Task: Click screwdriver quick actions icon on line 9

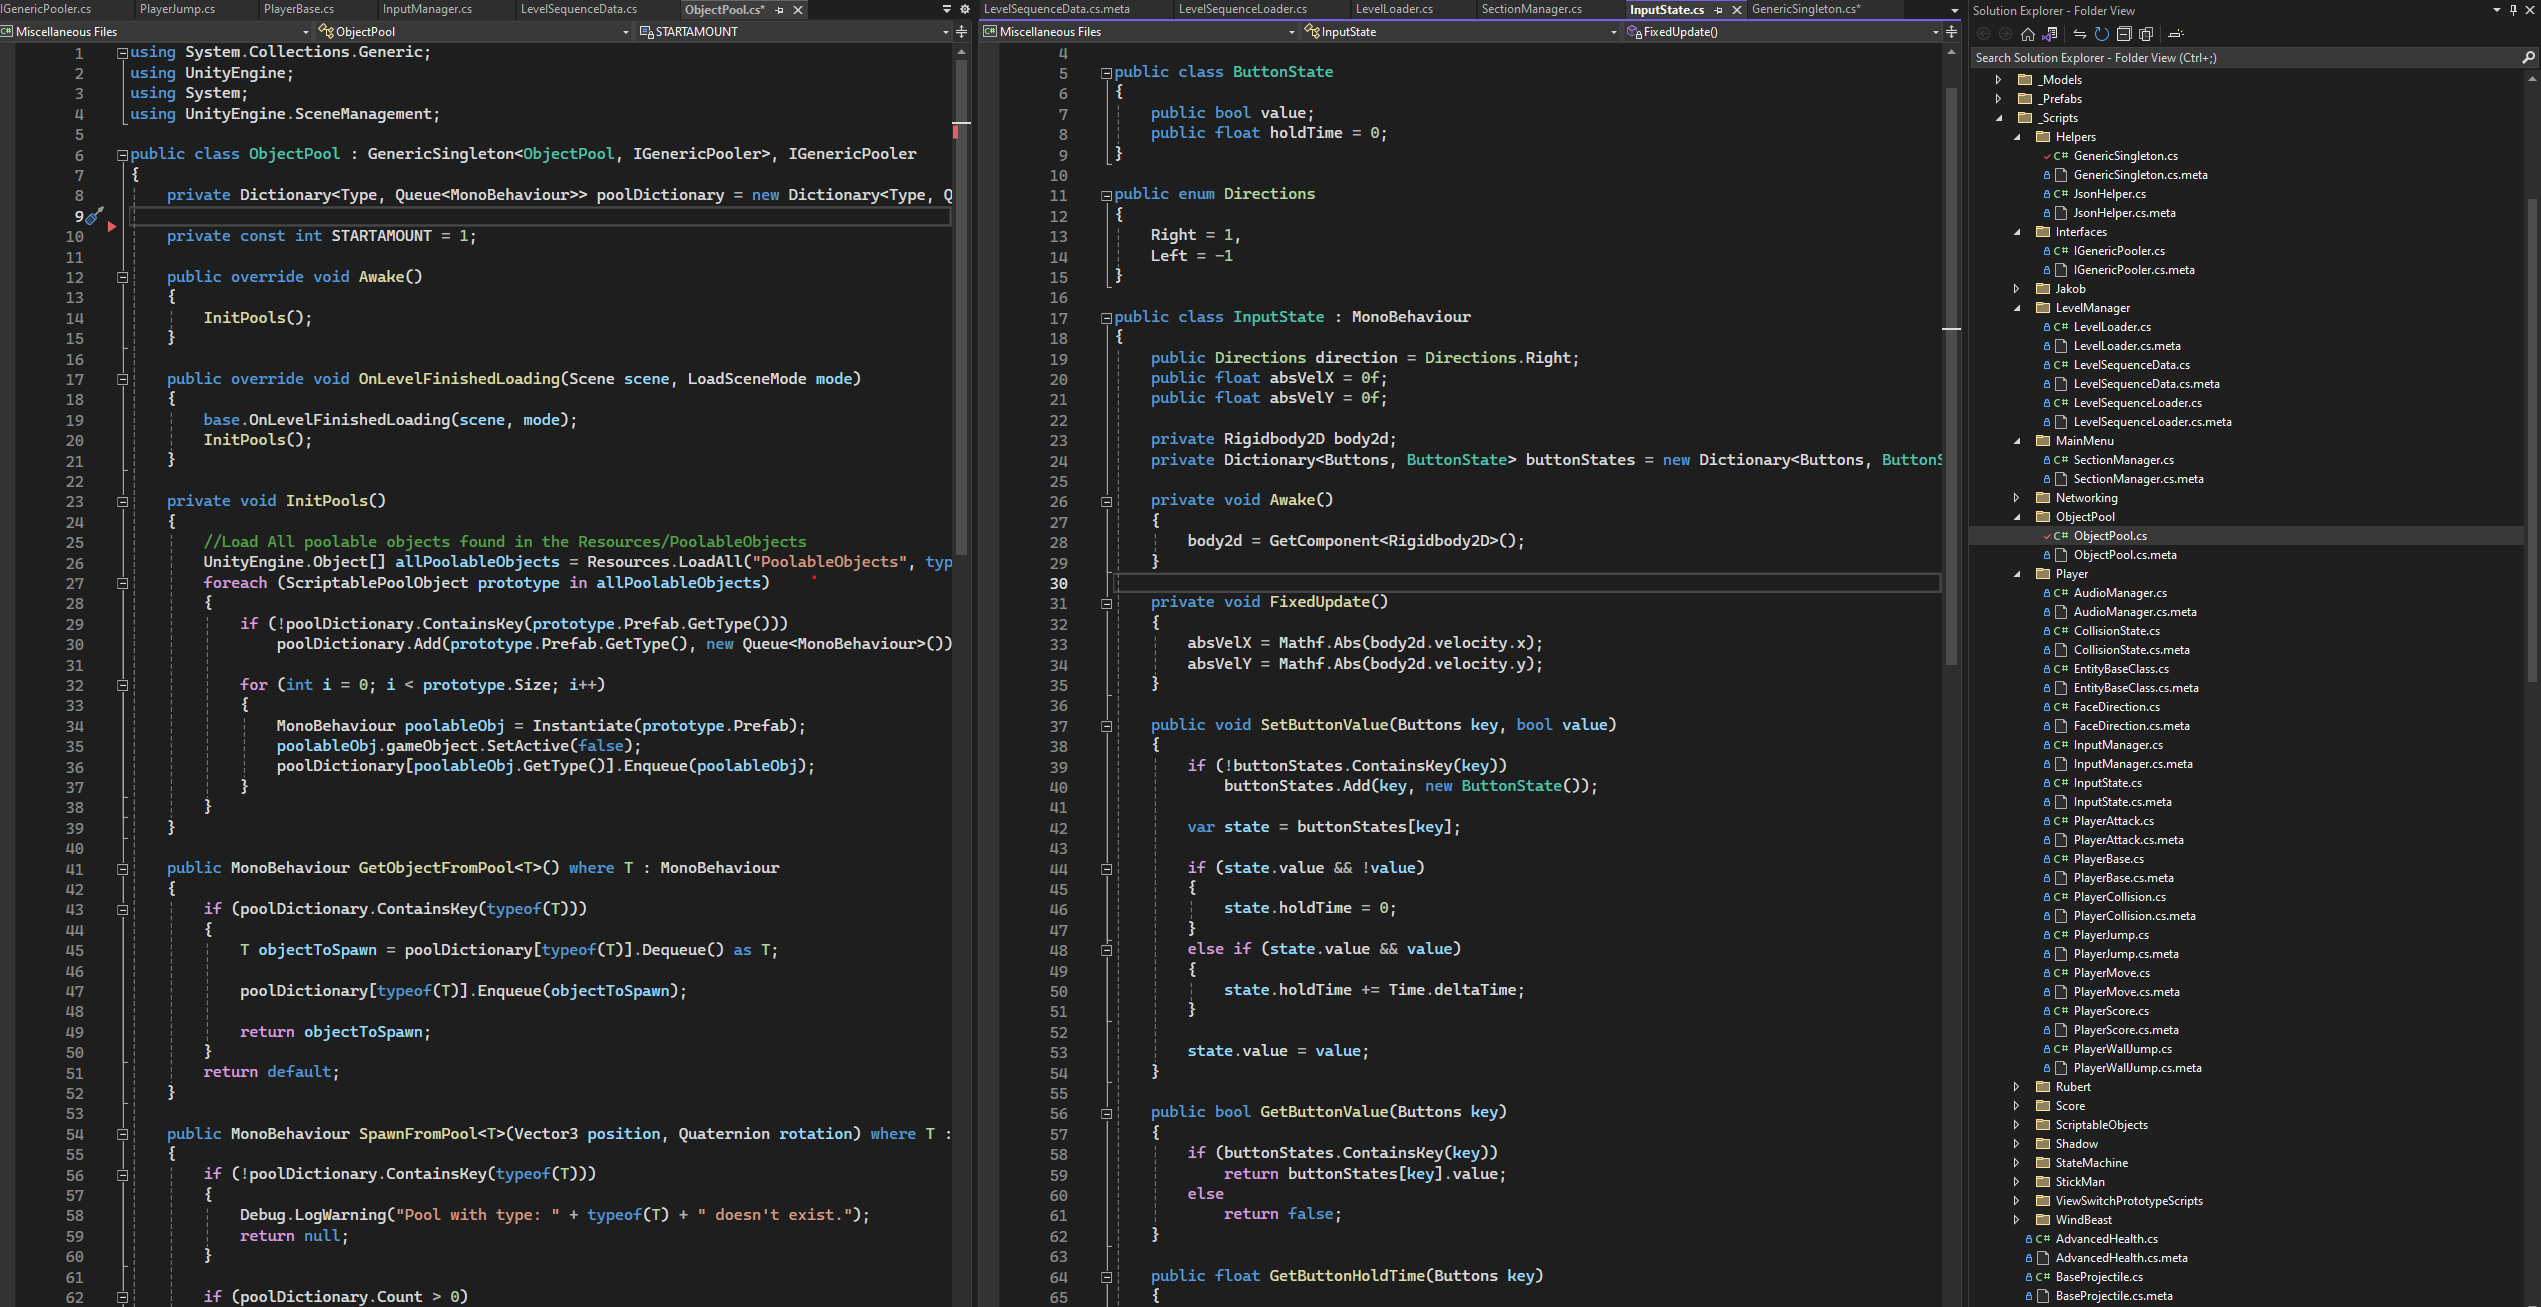Action: point(94,216)
